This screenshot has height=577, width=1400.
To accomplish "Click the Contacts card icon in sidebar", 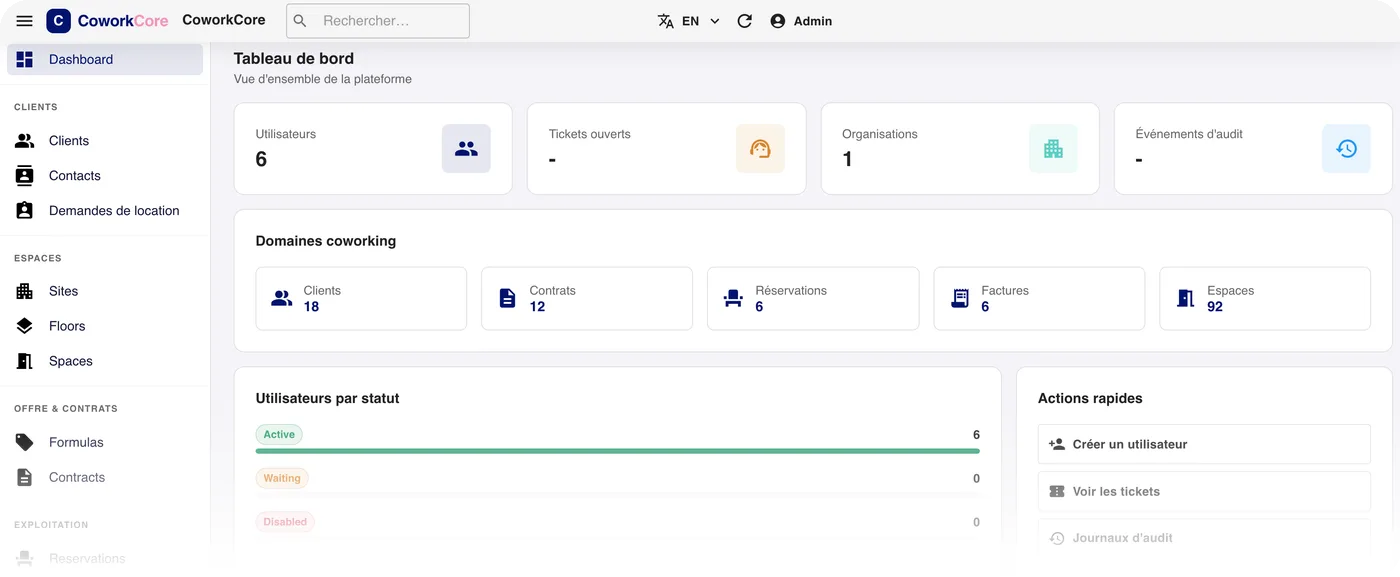I will coord(25,176).
